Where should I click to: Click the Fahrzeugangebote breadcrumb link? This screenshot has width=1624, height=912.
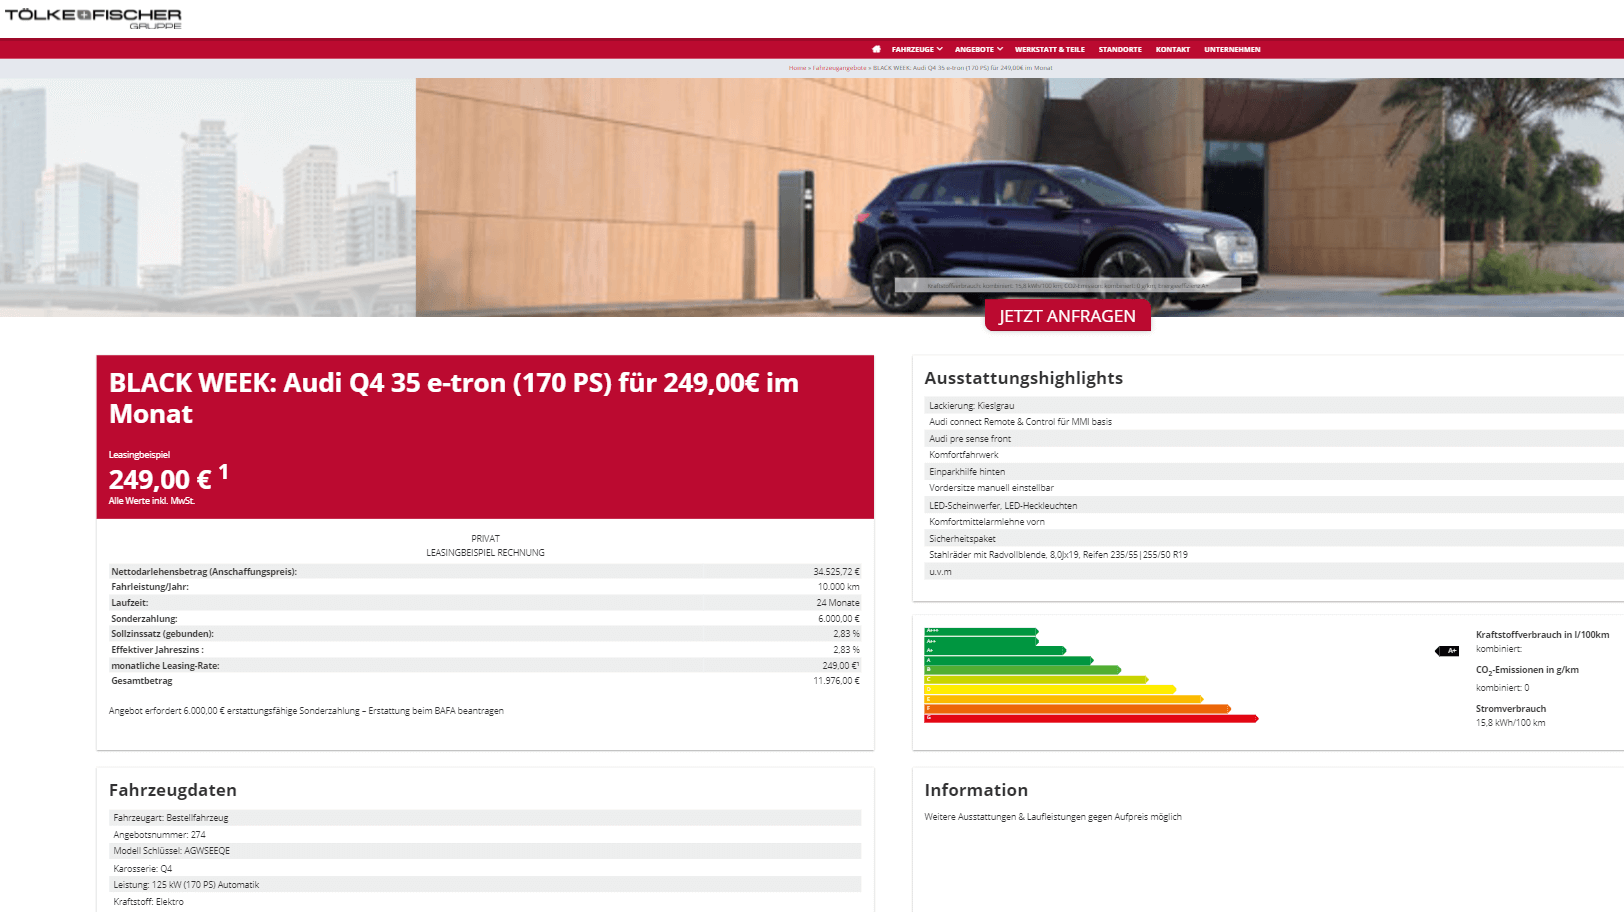pos(839,68)
